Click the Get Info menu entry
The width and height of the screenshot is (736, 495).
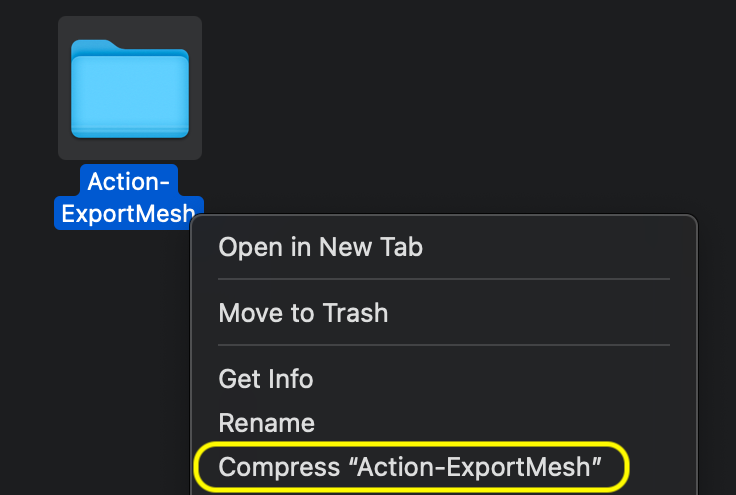(x=266, y=379)
